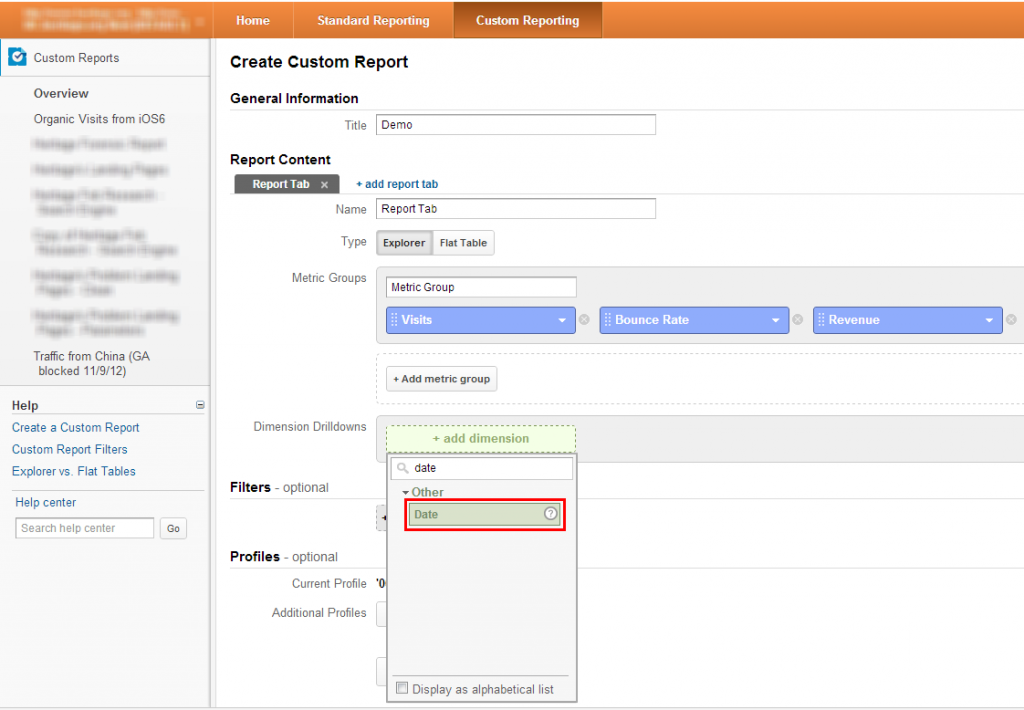Click the drag handle on the Visits metric

pyautogui.click(x=396, y=320)
